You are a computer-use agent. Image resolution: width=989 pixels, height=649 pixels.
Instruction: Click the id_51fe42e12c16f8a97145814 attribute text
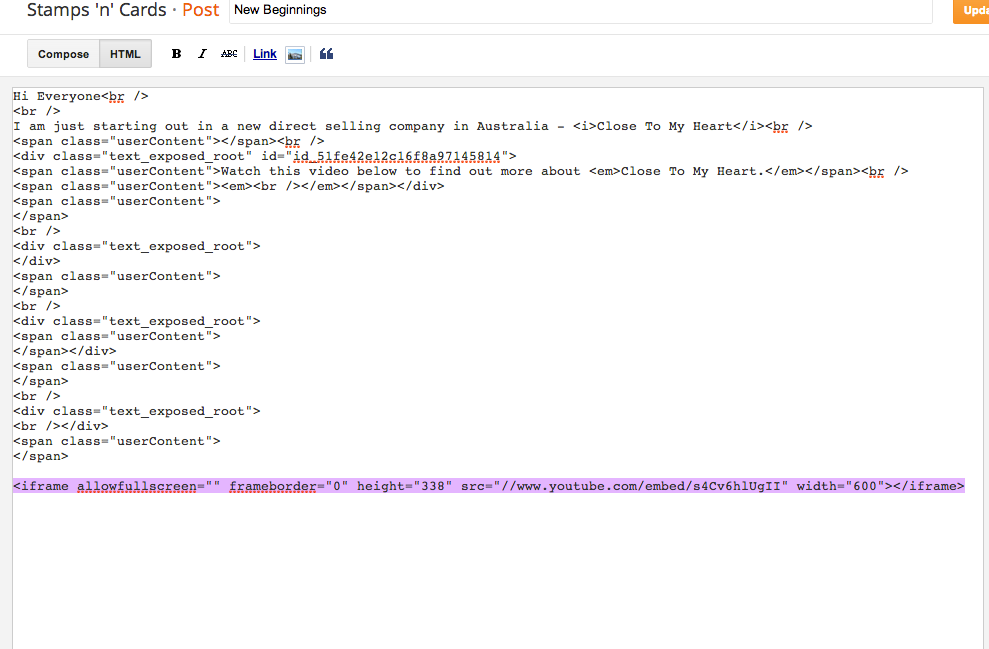[397, 156]
